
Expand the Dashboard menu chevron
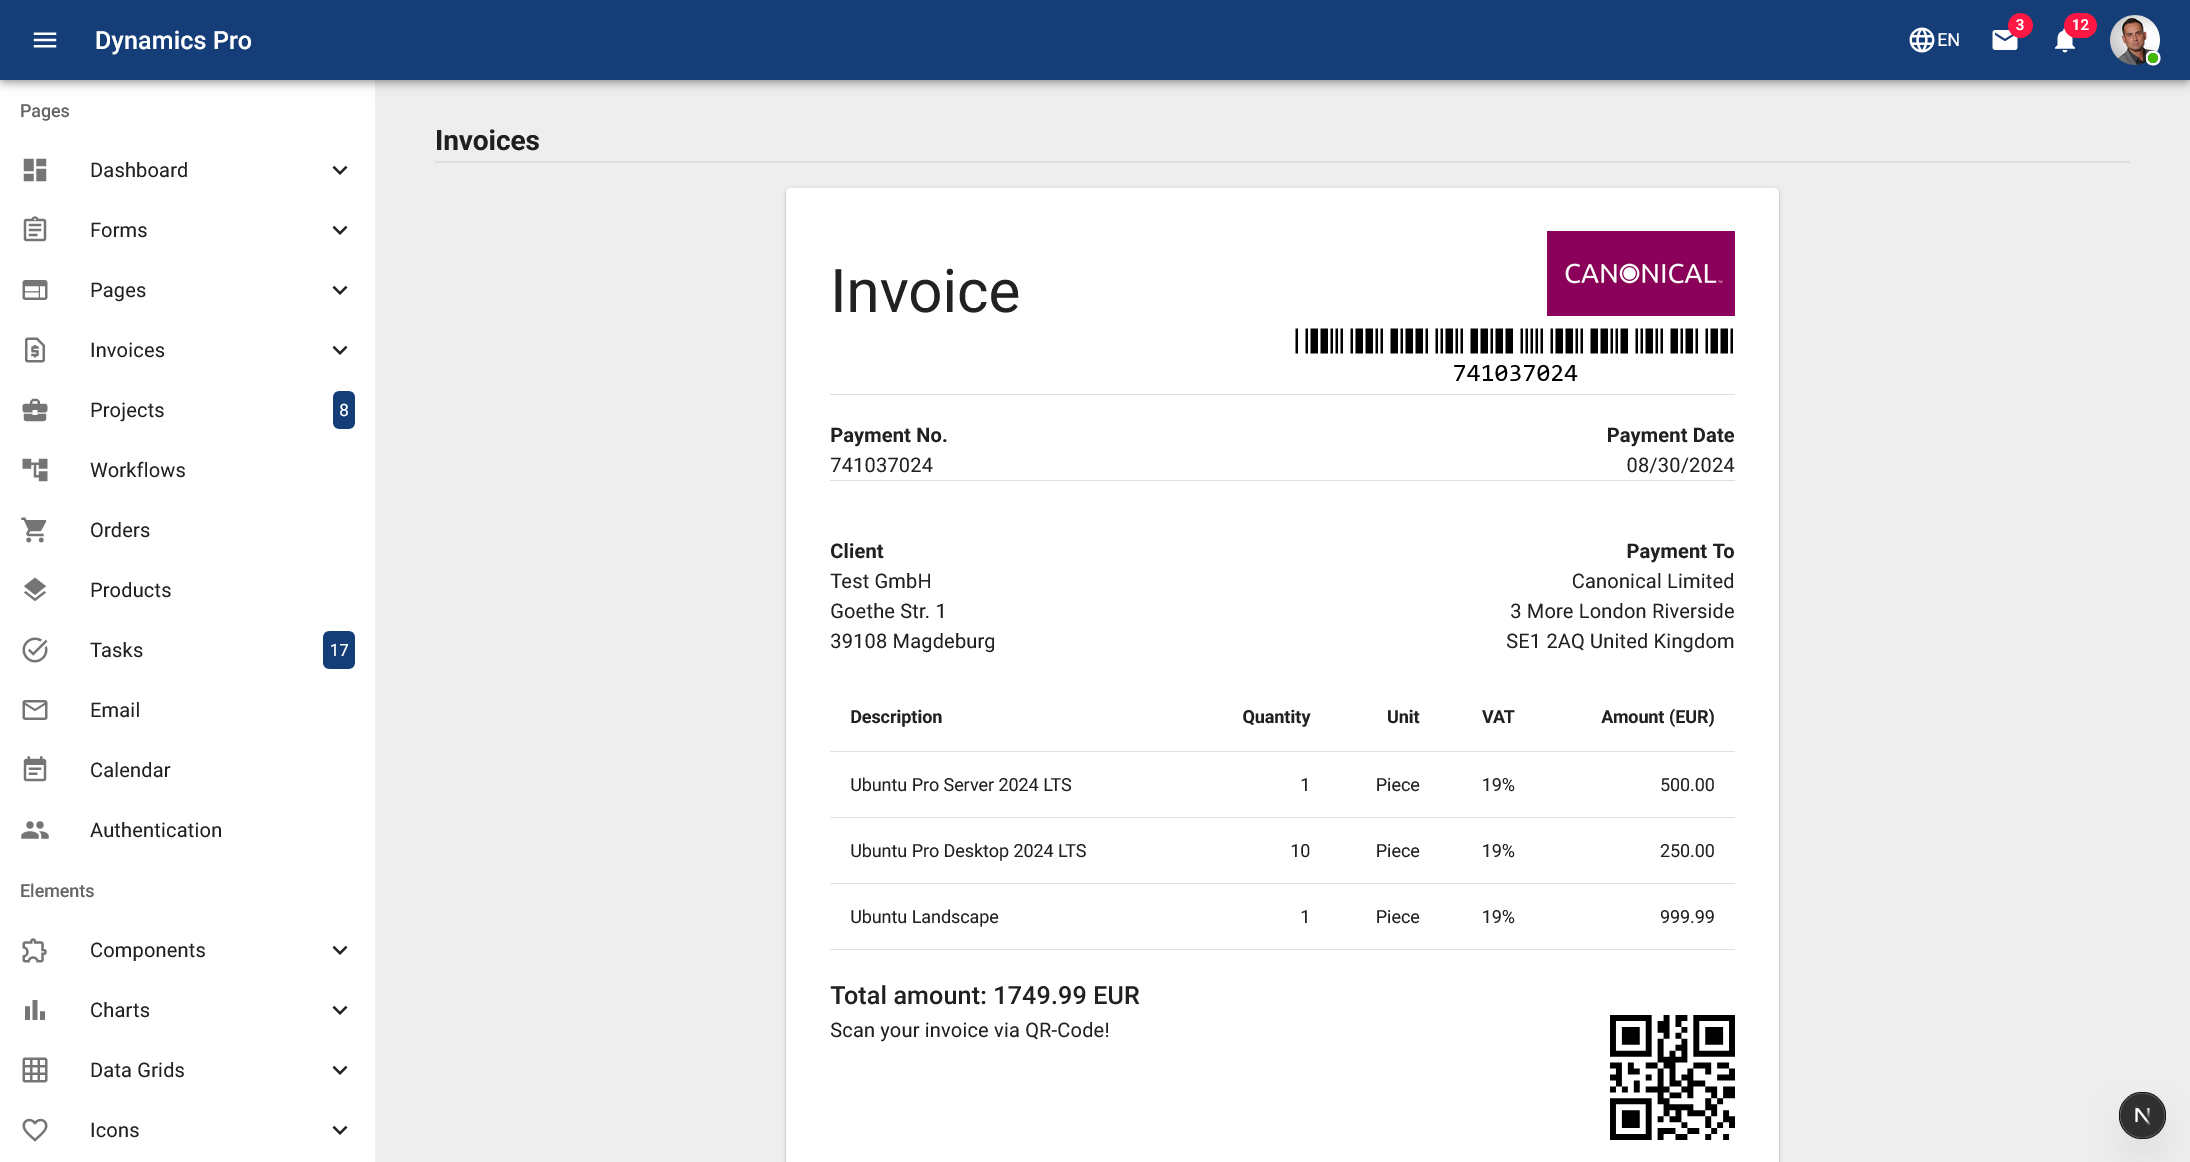point(340,170)
